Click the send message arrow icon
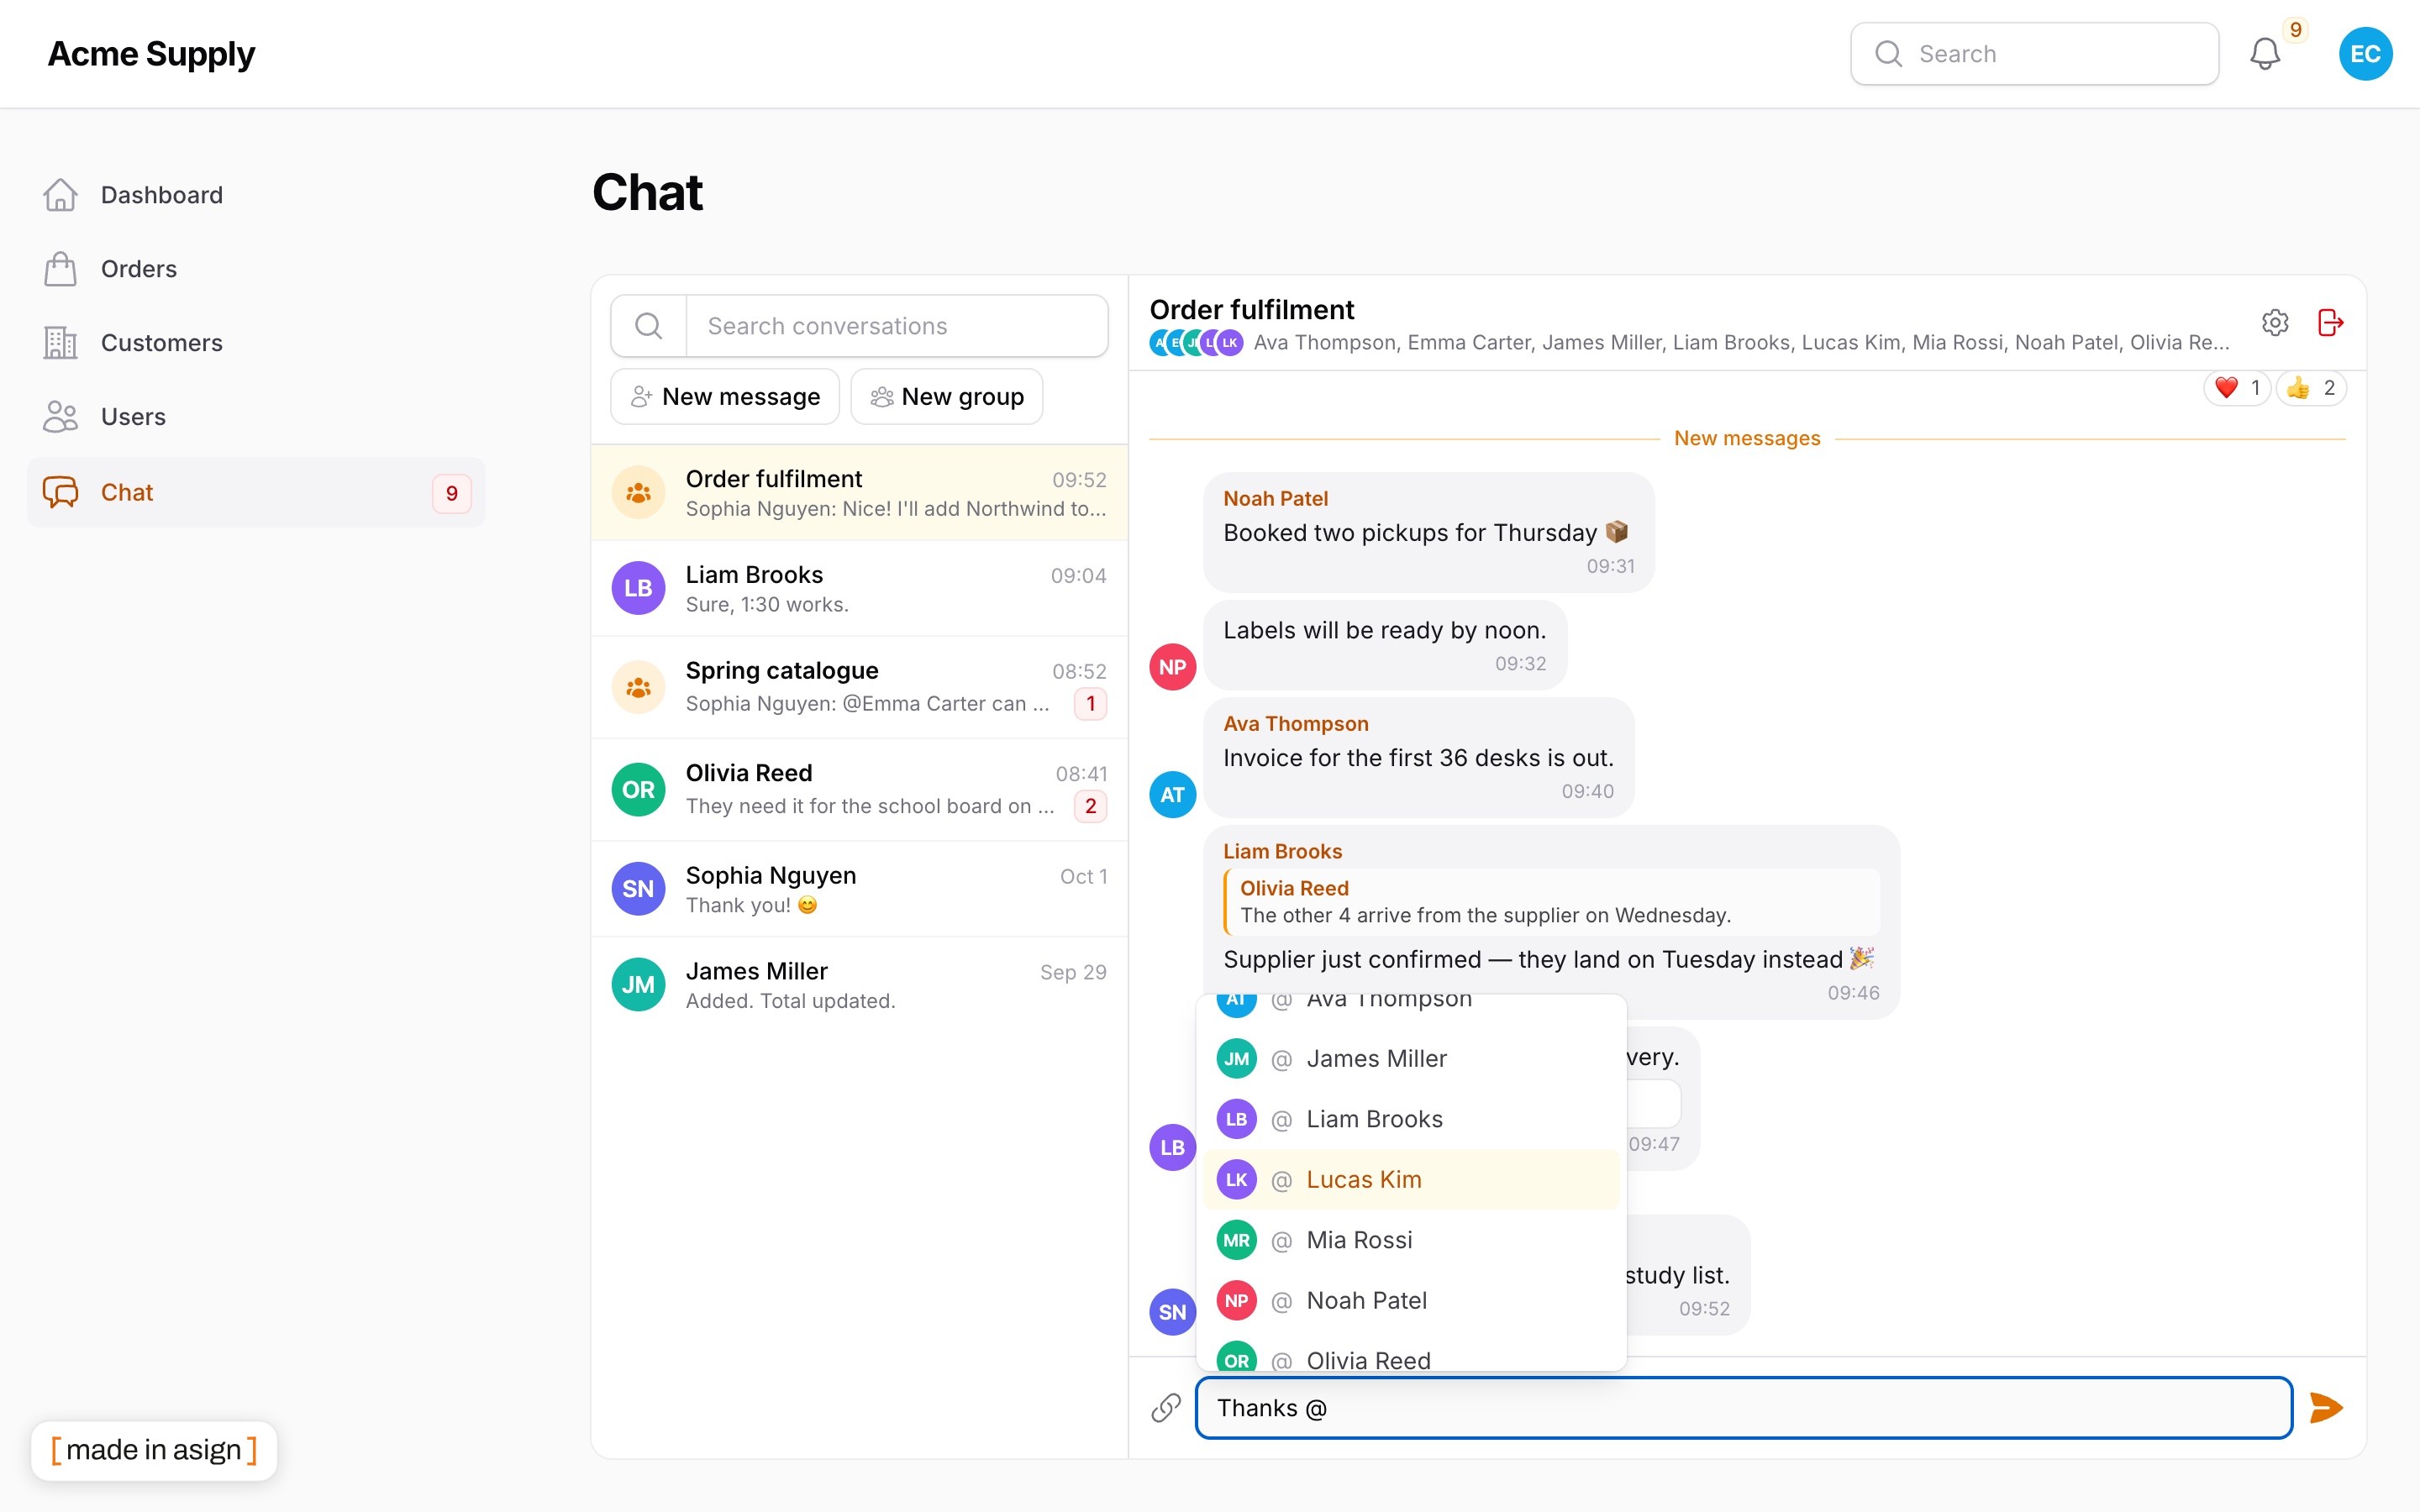 pos(2326,1407)
